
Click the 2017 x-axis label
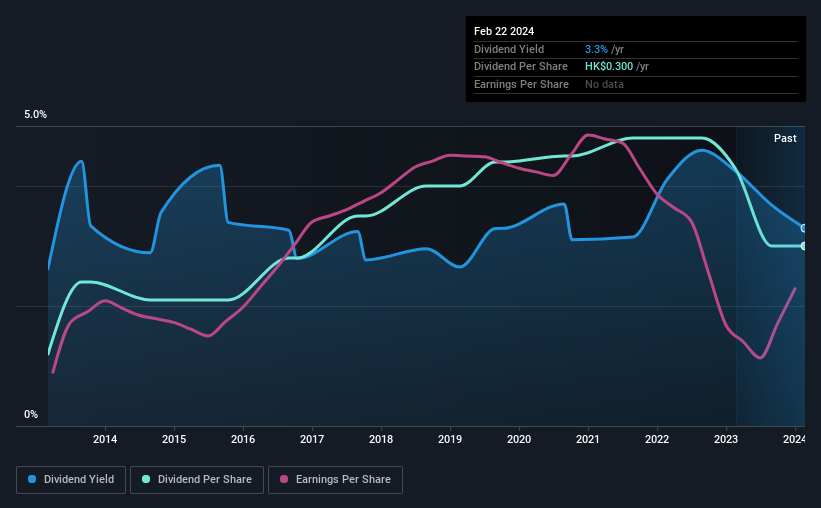[312, 439]
